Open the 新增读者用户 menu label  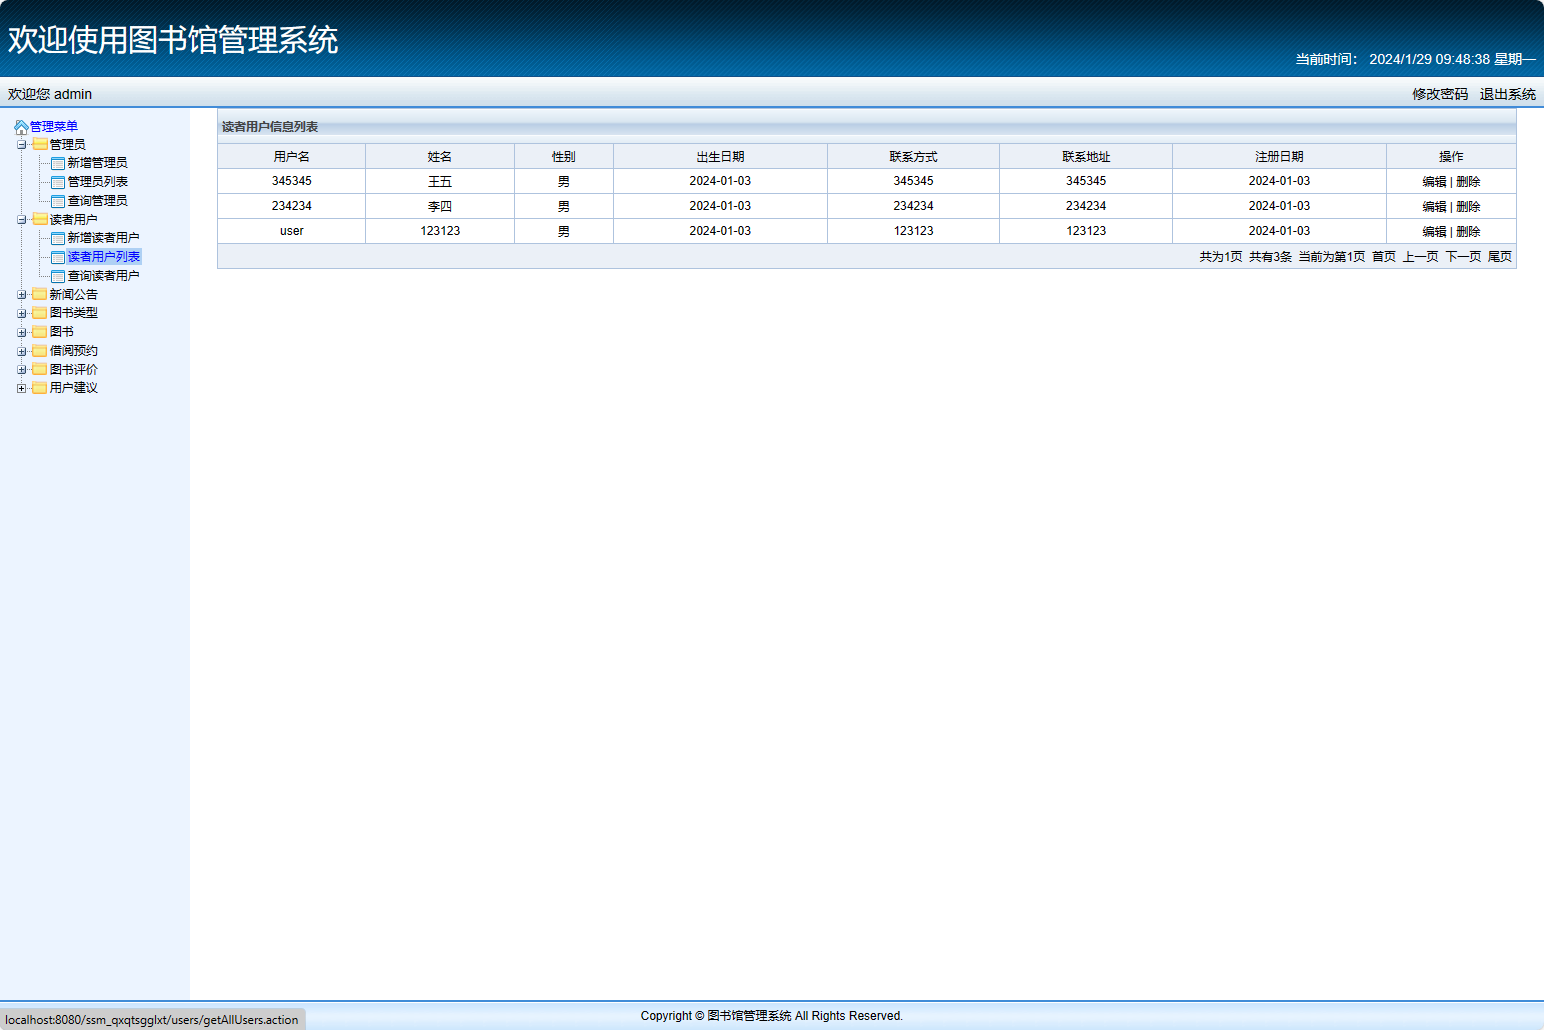click(x=104, y=238)
